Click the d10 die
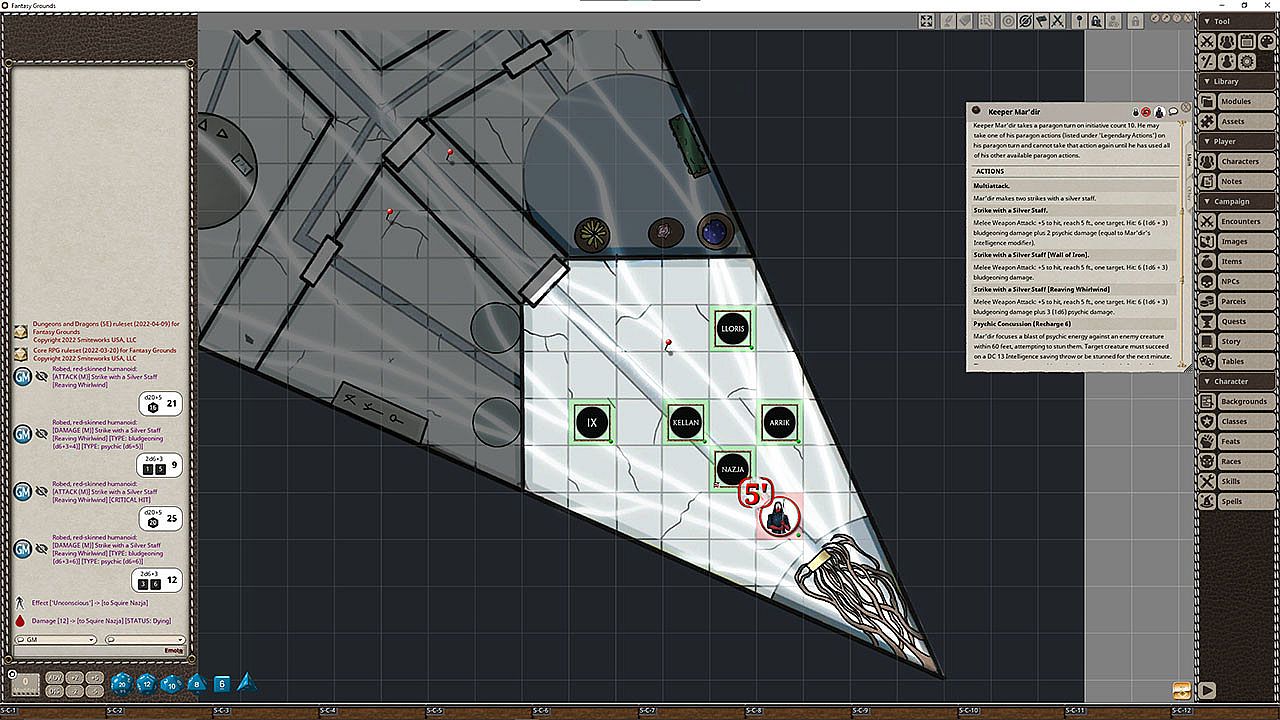The width and height of the screenshot is (1280, 720). pyautogui.click(x=172, y=685)
